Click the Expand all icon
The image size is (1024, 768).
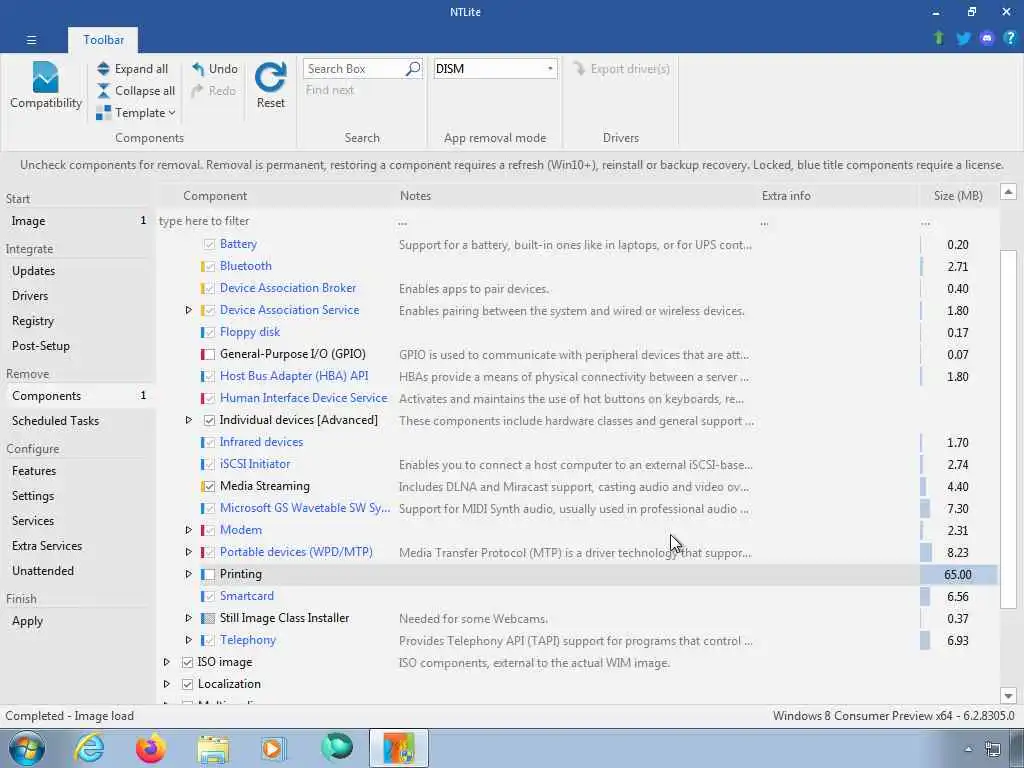point(103,69)
